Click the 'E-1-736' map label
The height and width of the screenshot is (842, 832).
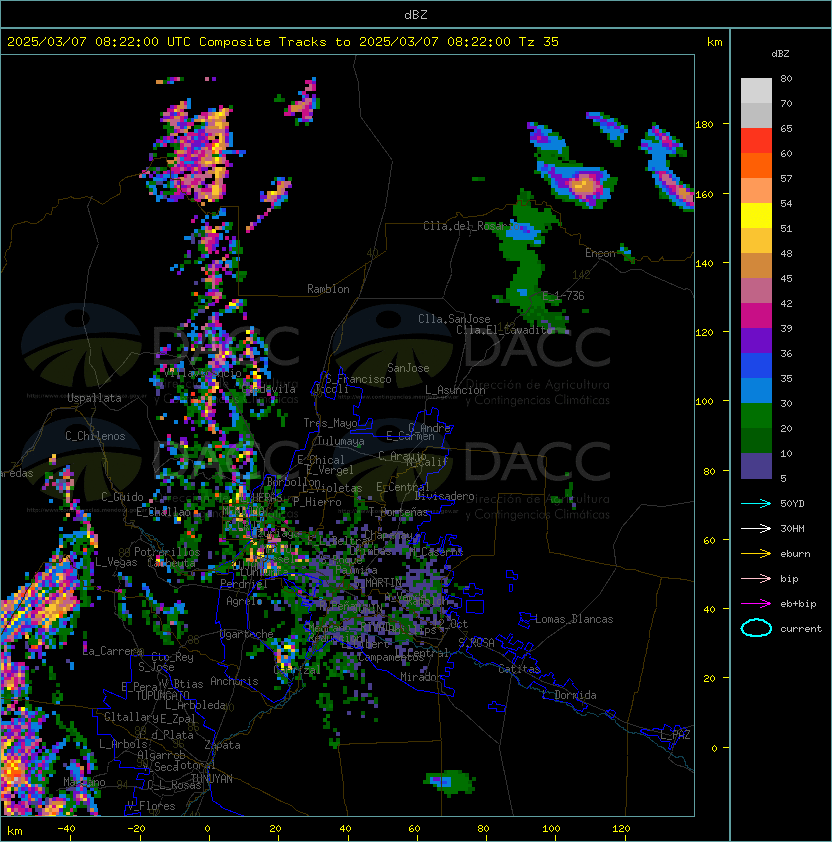[563, 296]
